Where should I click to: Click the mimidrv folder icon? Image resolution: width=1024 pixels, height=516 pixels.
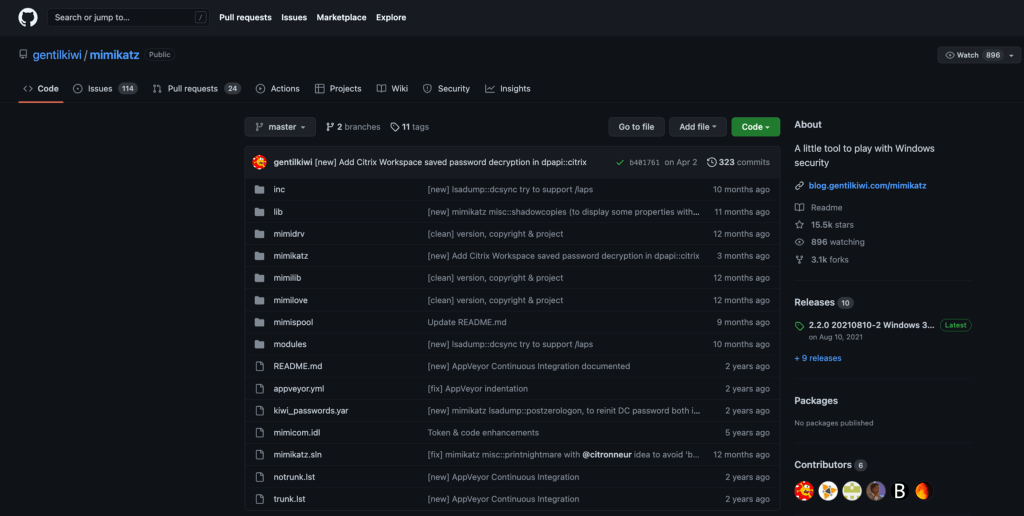259,234
